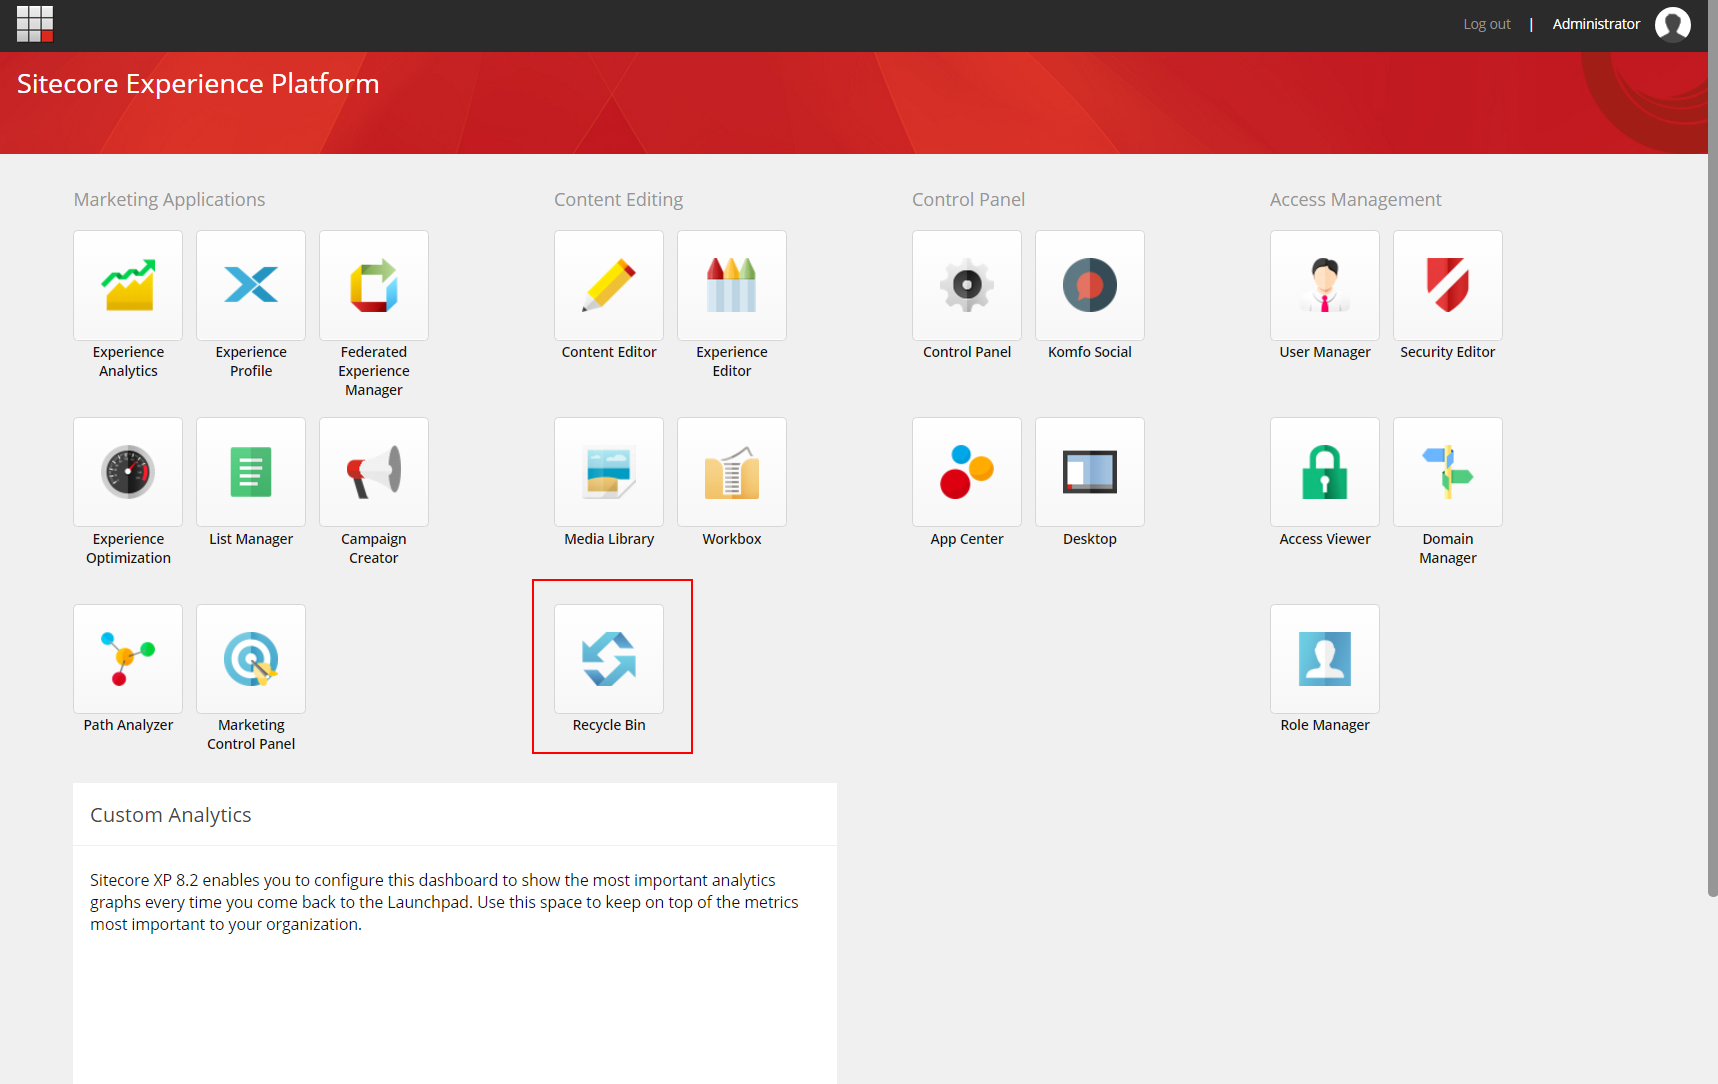Launch the Role Manager
The width and height of the screenshot is (1718, 1084).
(x=1325, y=659)
